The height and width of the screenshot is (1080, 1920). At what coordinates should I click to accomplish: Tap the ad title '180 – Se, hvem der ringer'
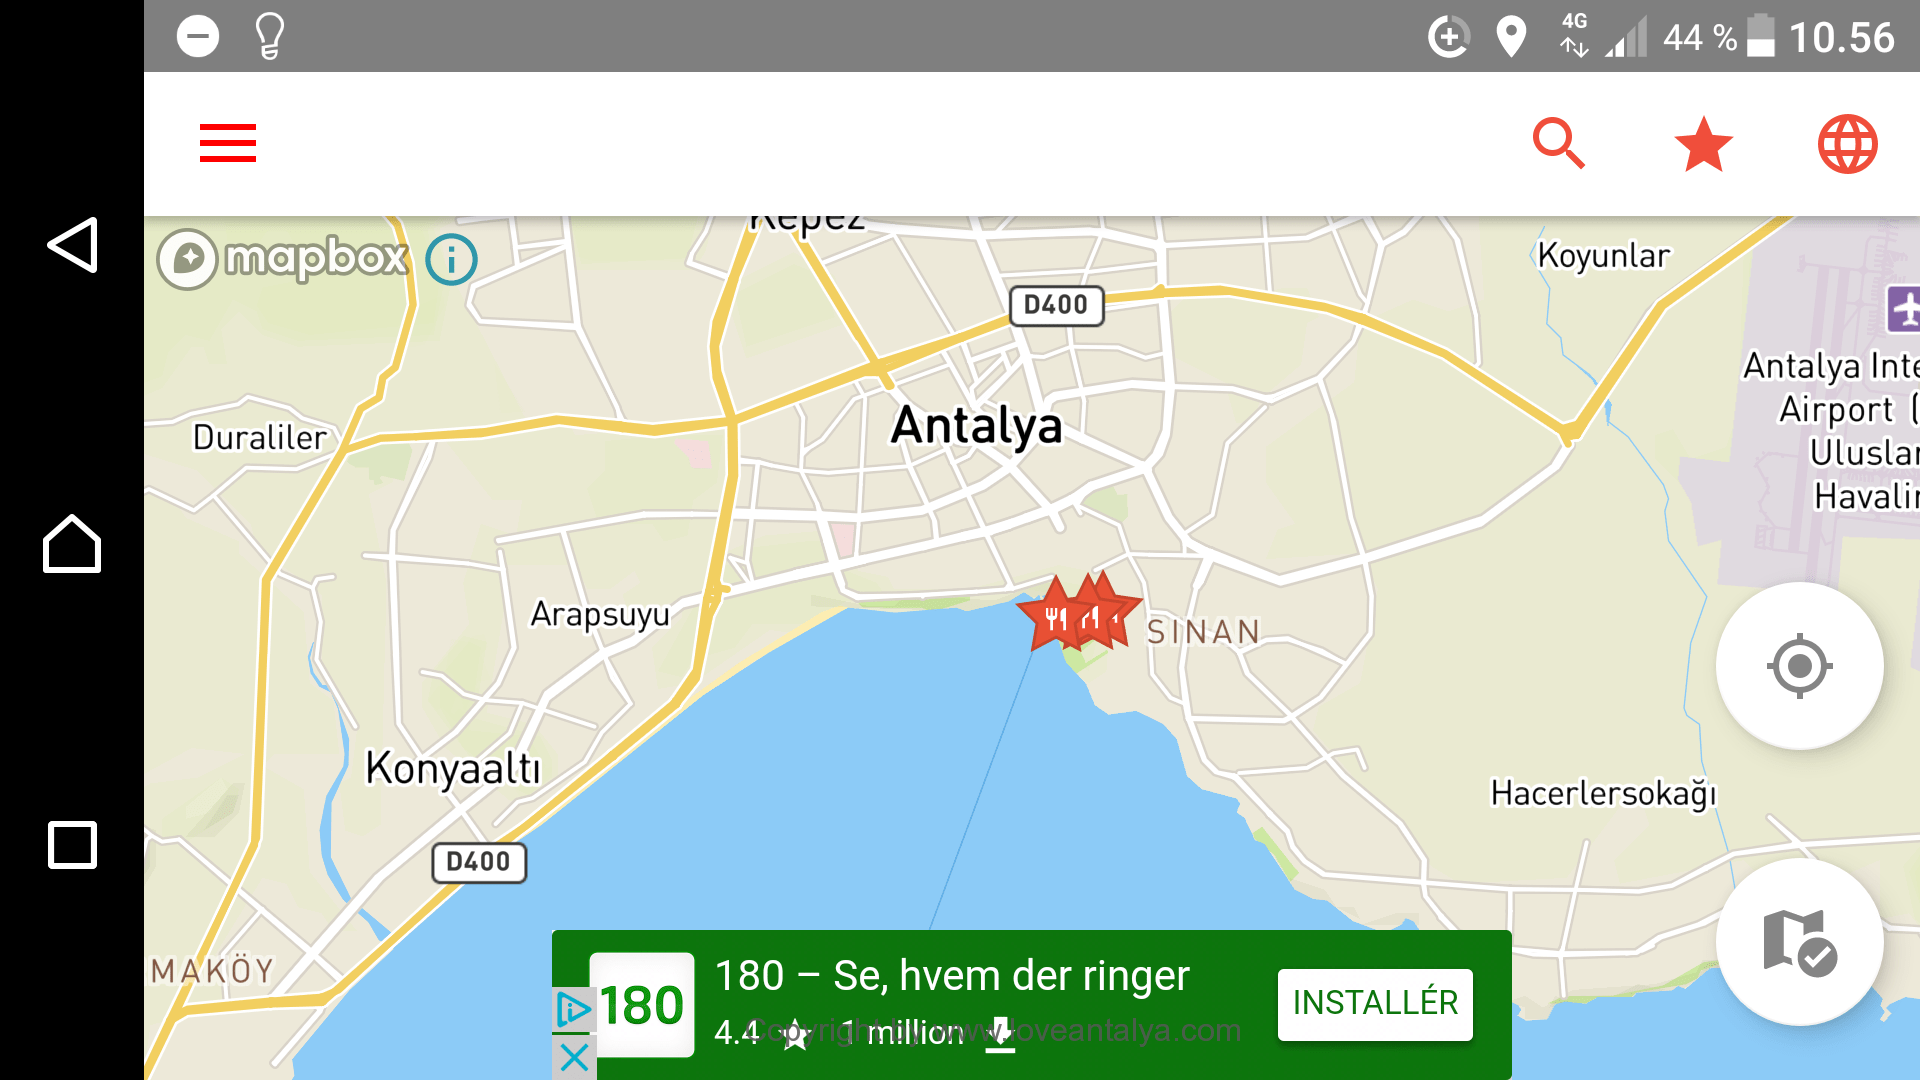952,976
